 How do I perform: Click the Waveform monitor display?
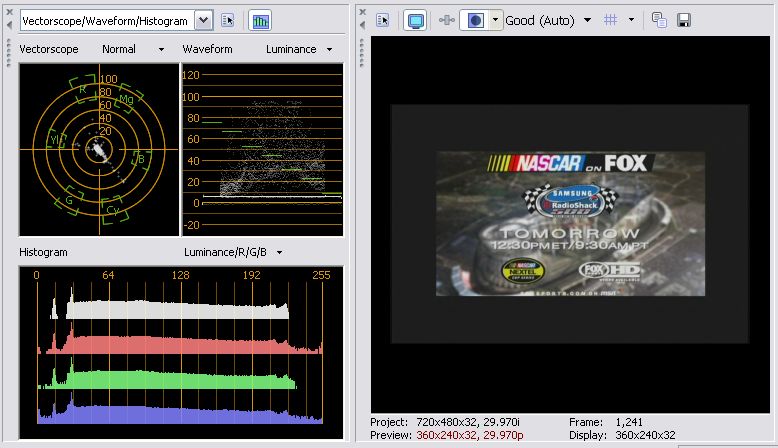pyautogui.click(x=262, y=149)
